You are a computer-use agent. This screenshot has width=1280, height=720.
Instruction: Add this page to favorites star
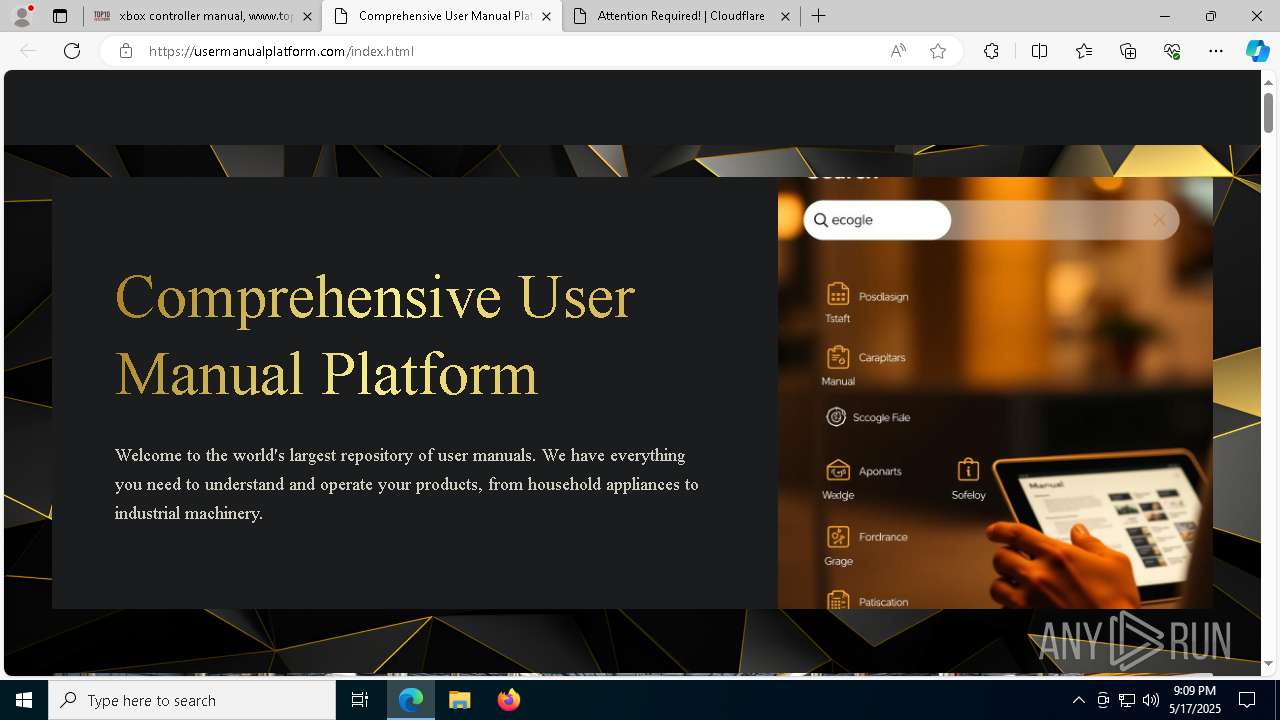click(938, 51)
